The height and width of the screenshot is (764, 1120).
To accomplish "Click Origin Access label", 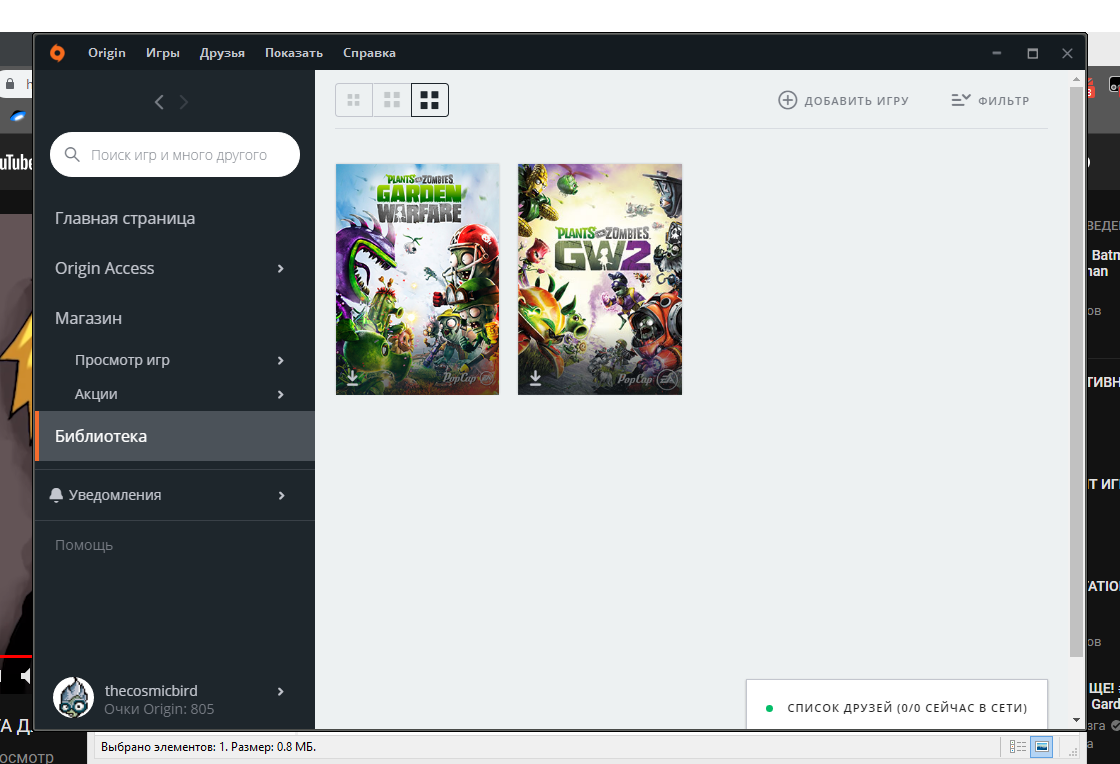I will [104, 268].
